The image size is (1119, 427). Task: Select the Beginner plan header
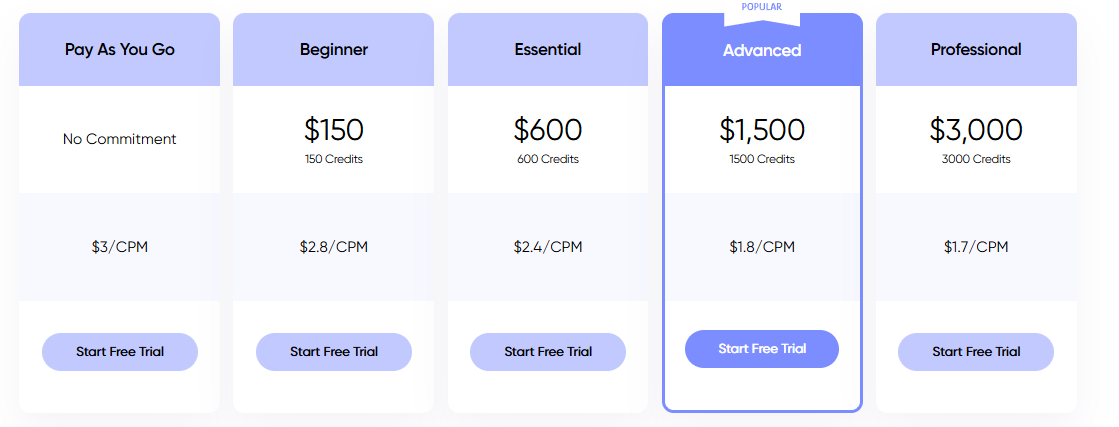[334, 49]
